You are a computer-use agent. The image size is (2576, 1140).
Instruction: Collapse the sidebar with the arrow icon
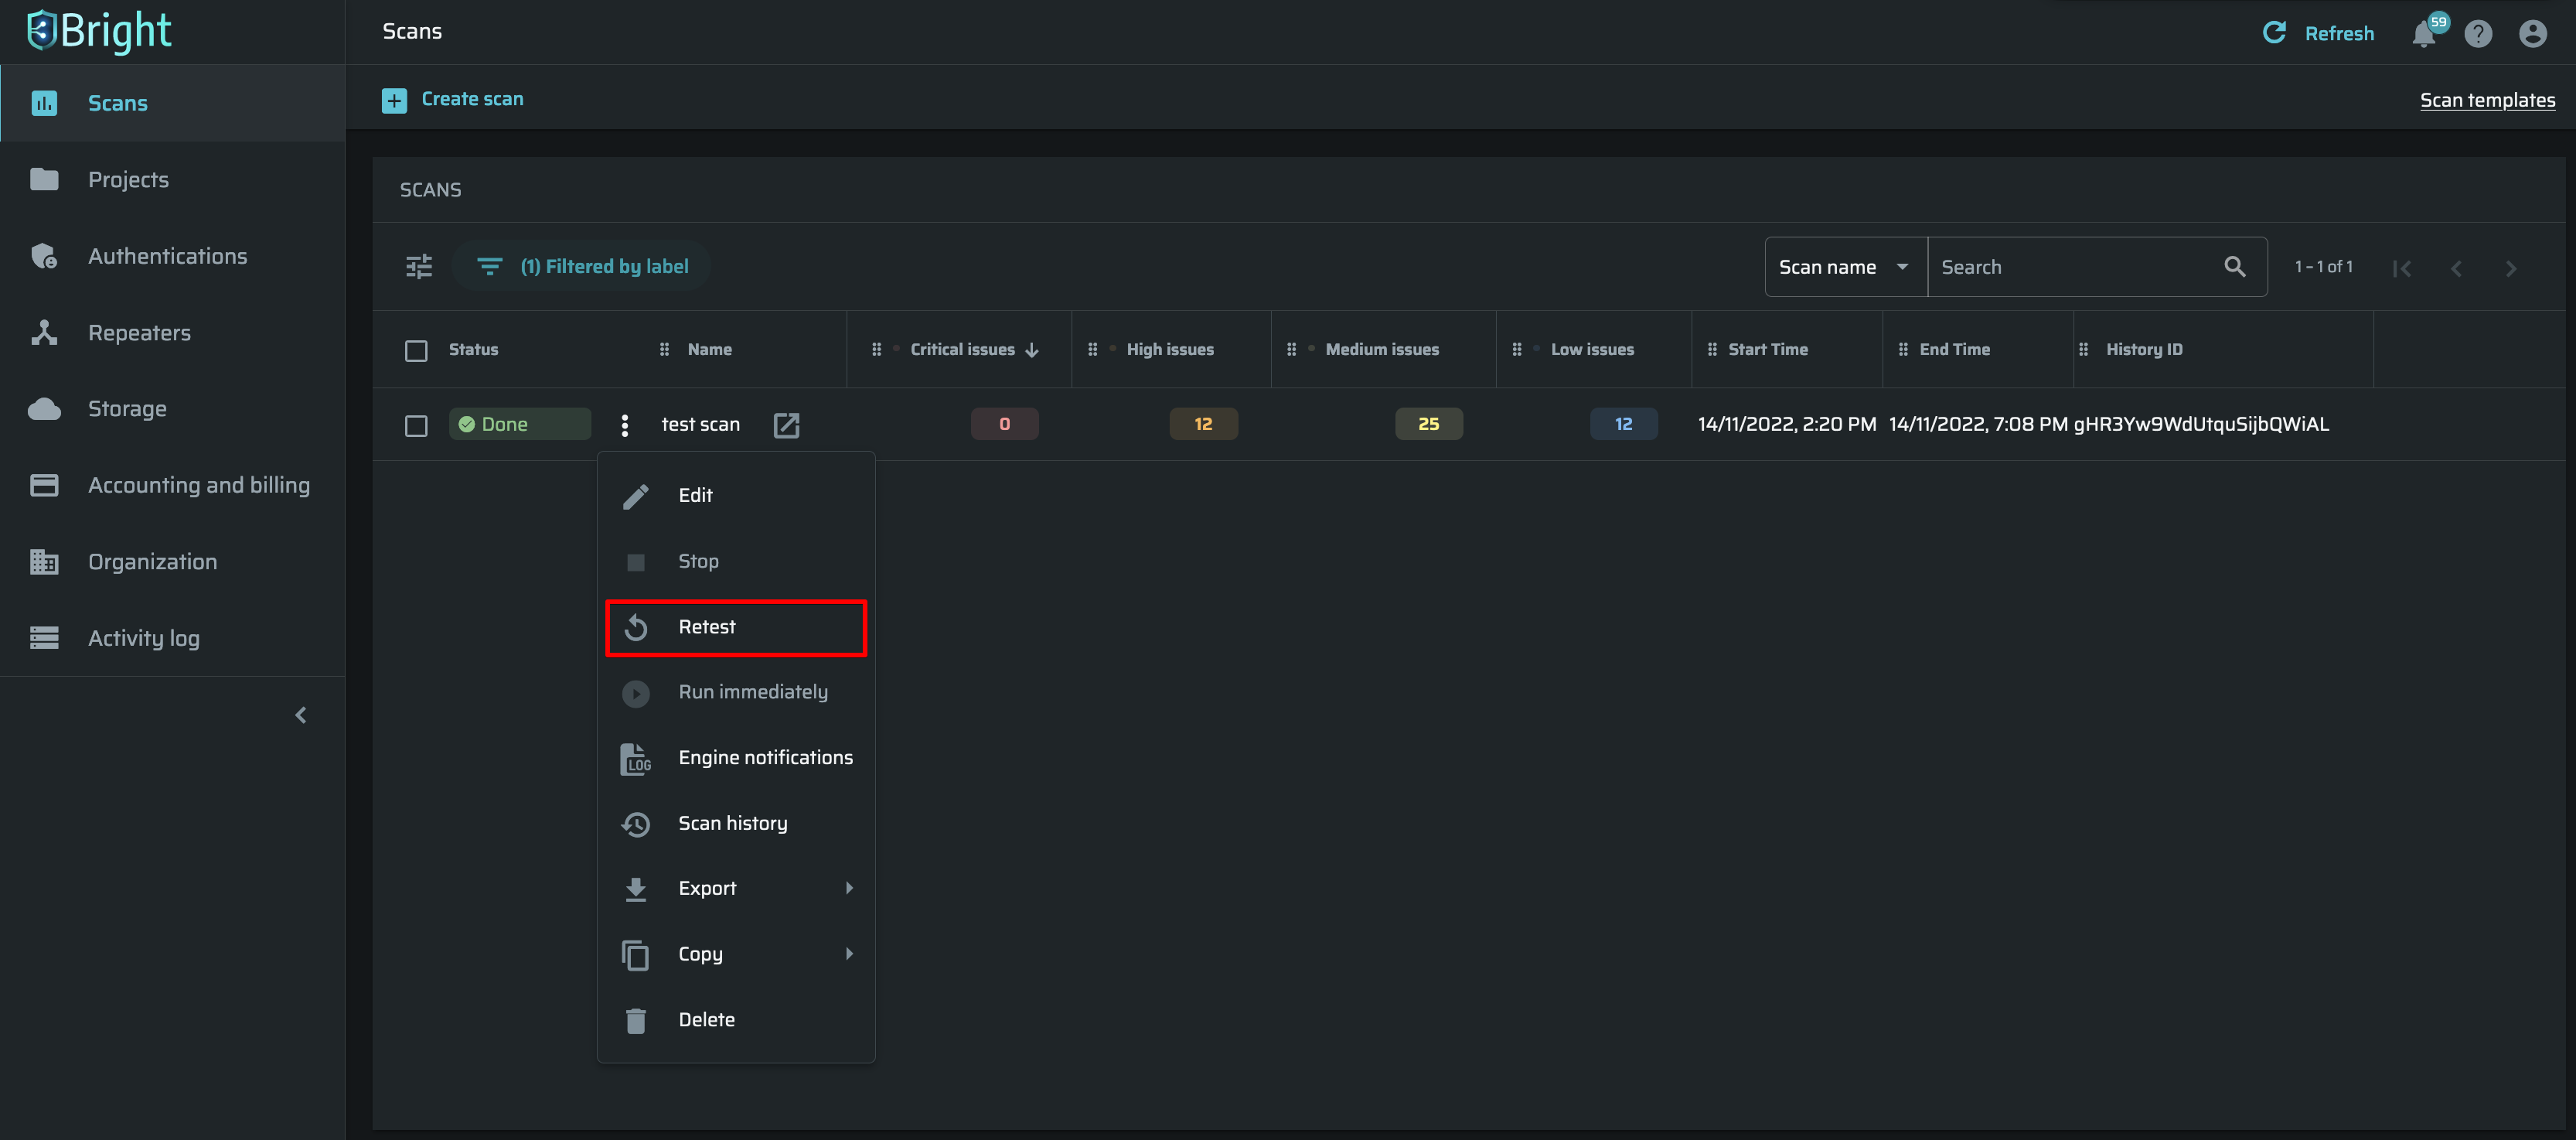click(x=301, y=715)
